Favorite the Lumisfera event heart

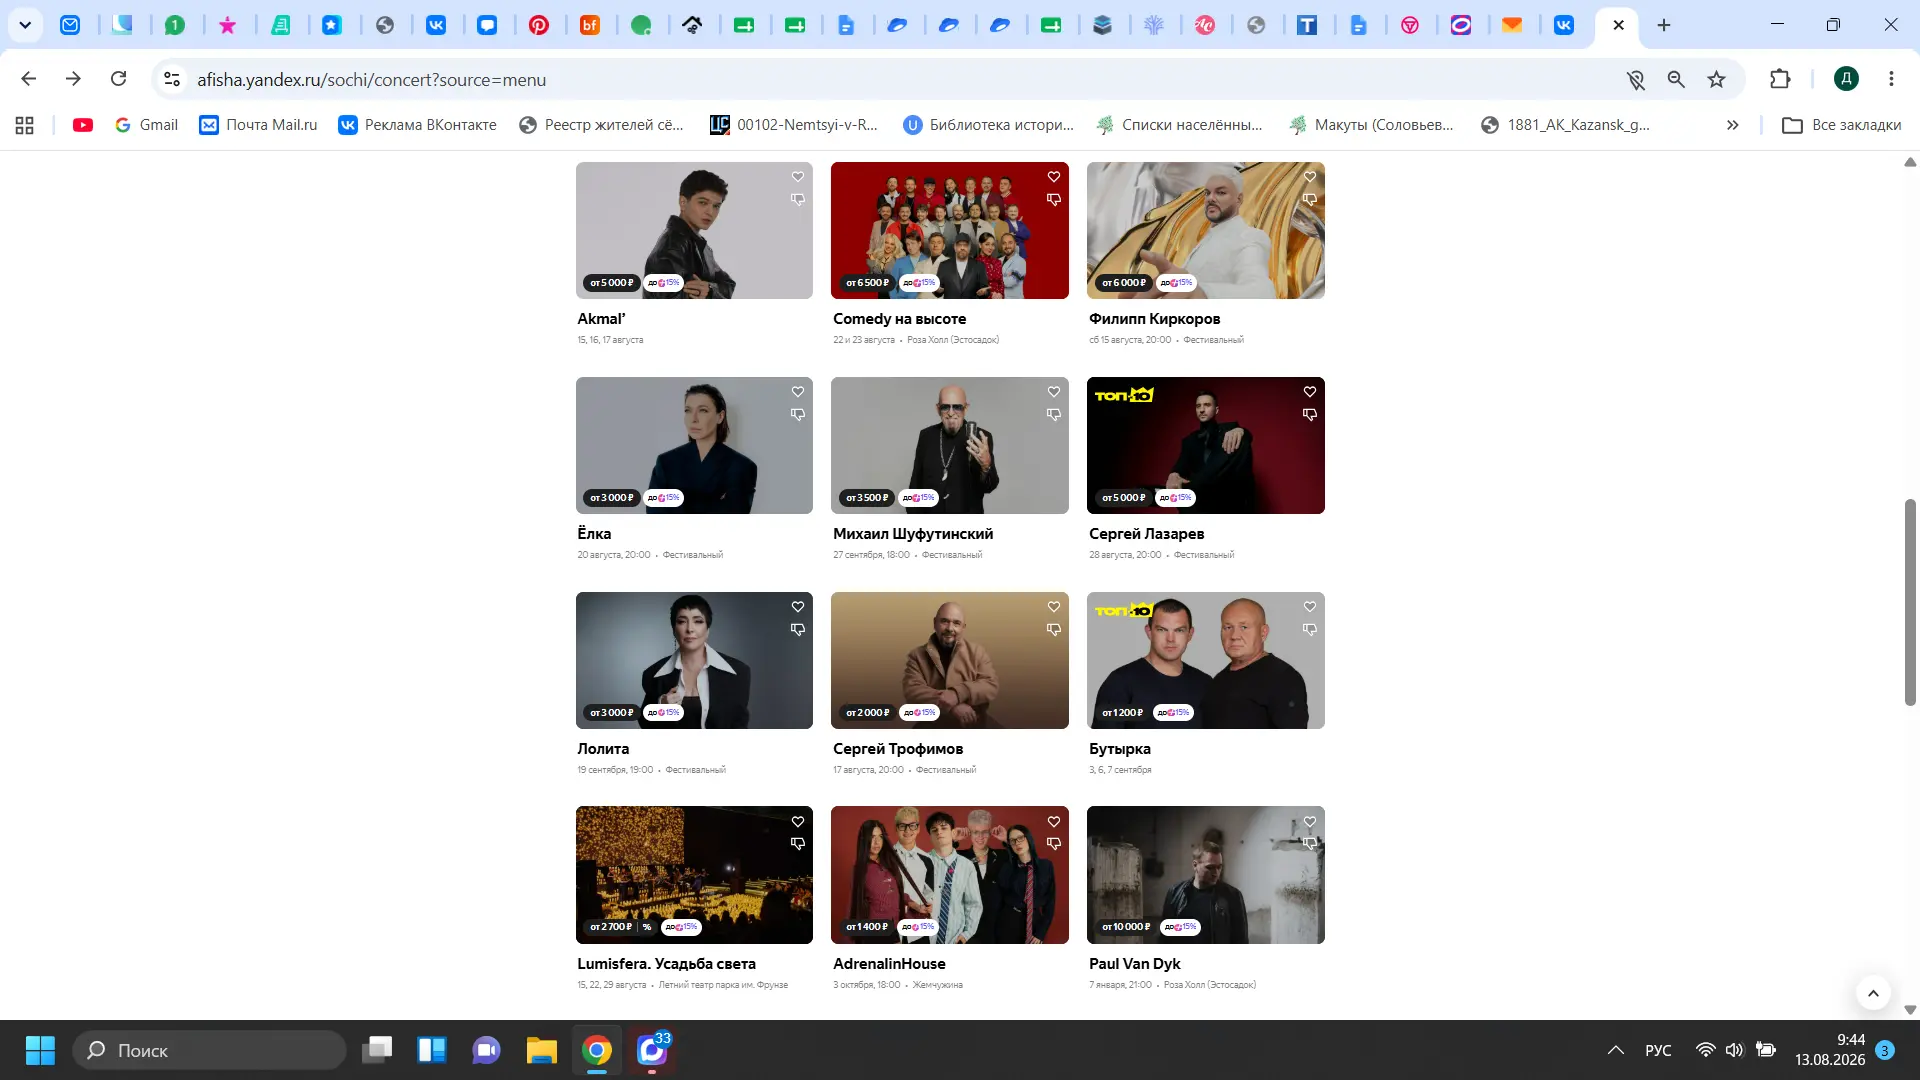(798, 822)
